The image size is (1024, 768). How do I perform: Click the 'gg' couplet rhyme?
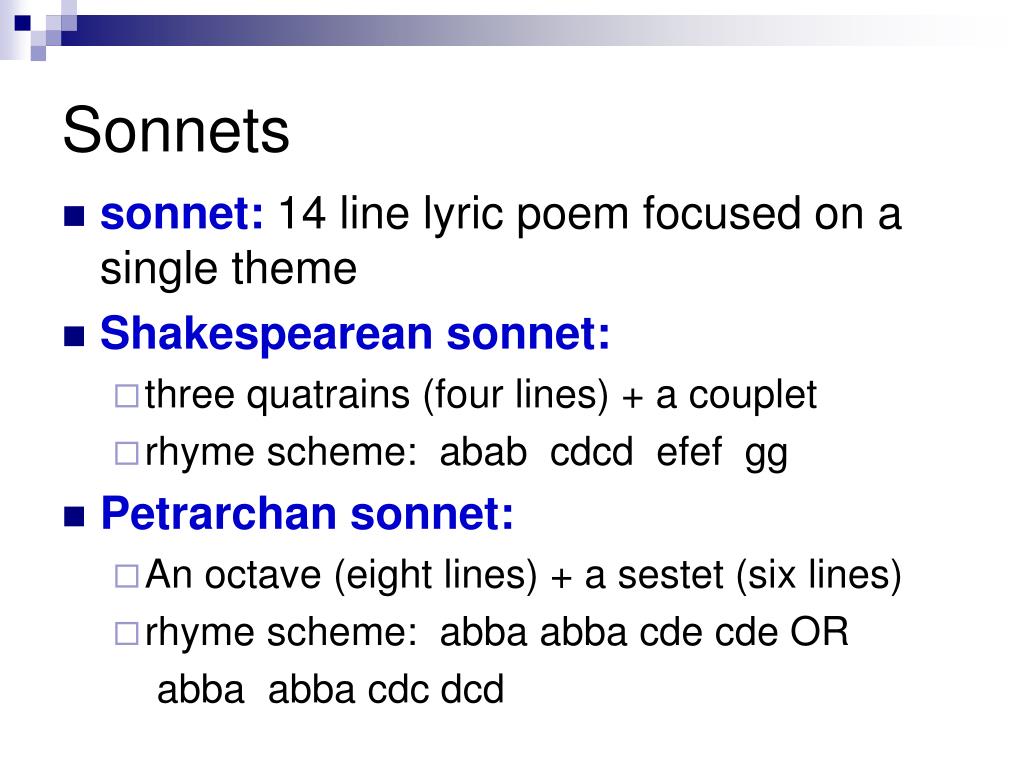tap(766, 456)
